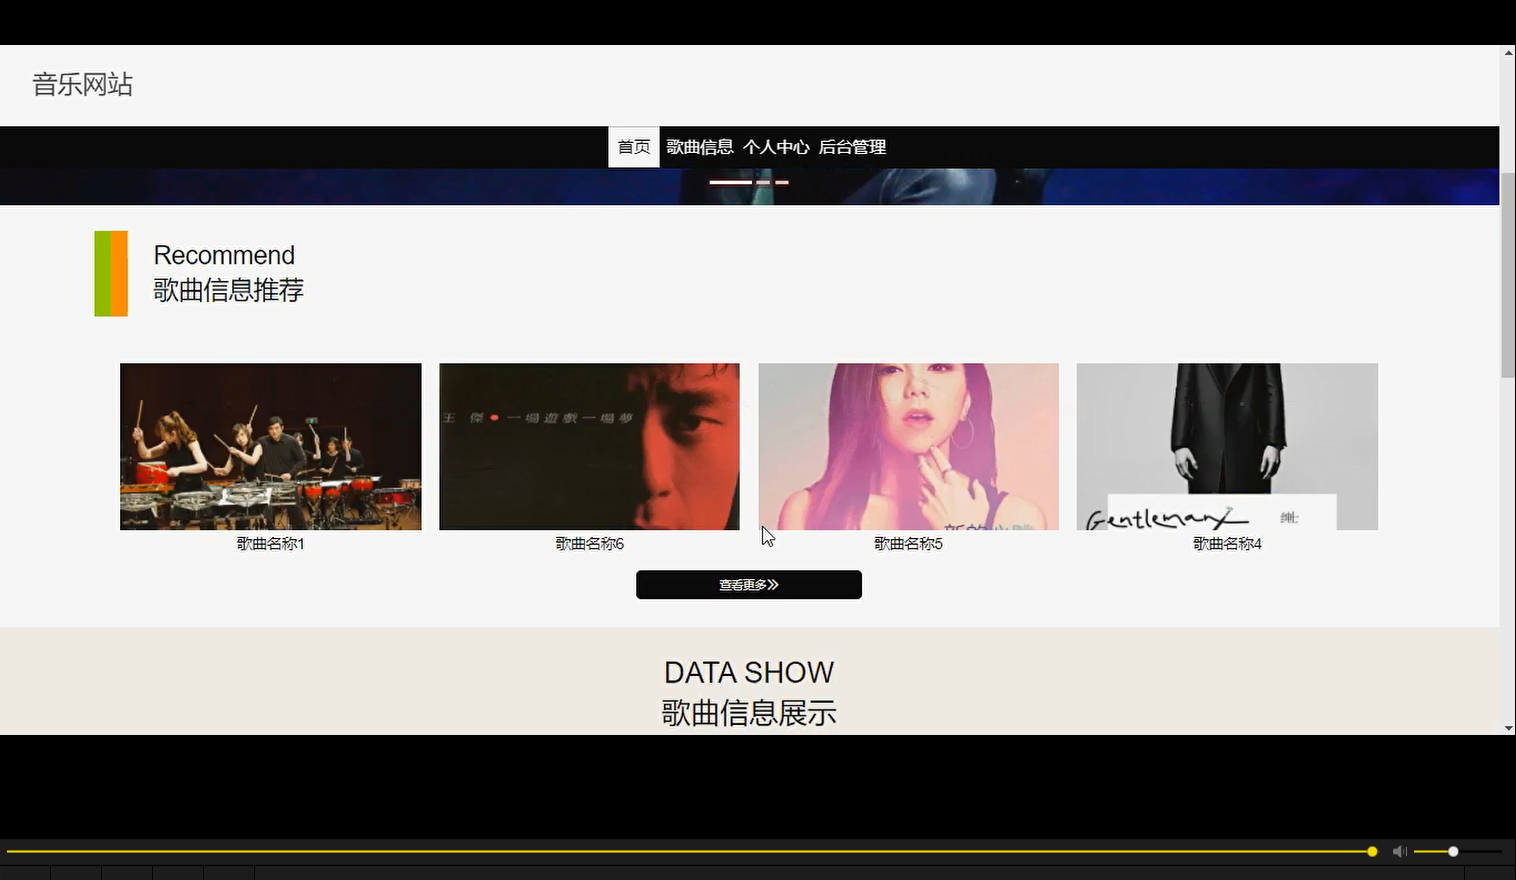Mute the video with the speaker icon
Screen dimensions: 1516x880
pyautogui.click(x=1399, y=852)
